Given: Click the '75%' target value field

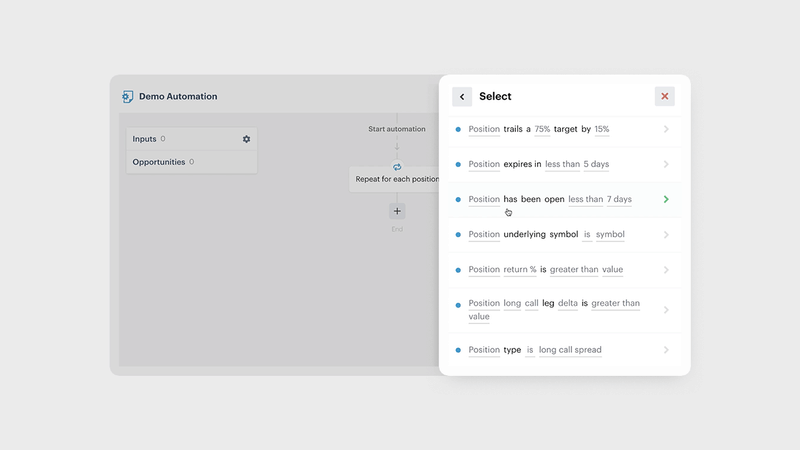Looking at the screenshot, I should click(542, 129).
